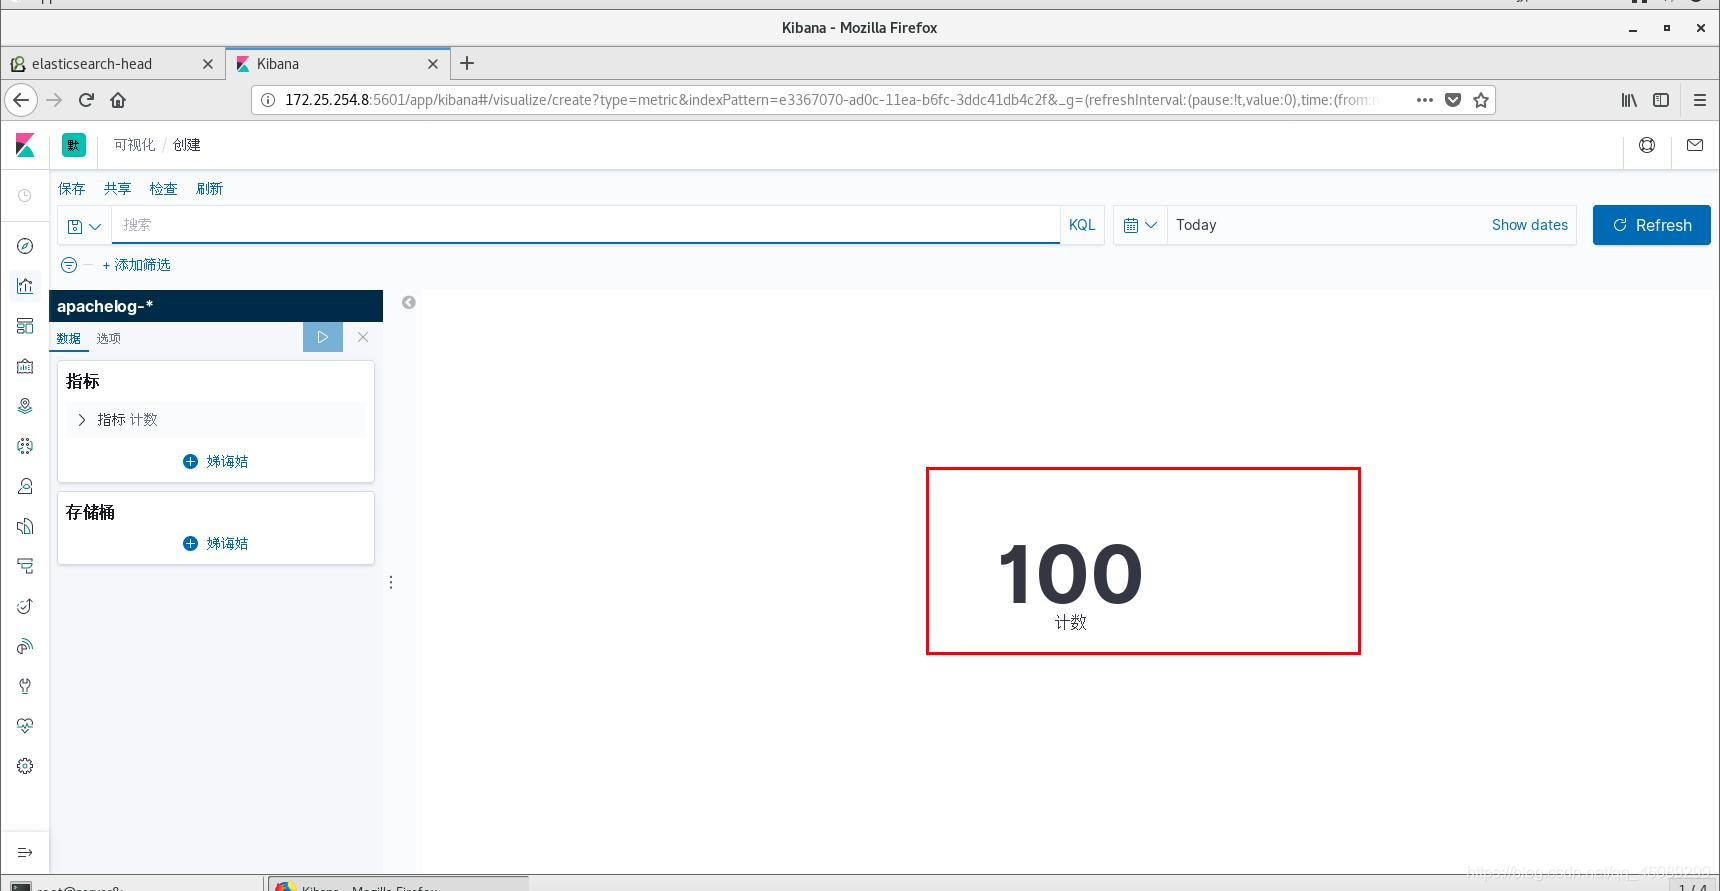Click the blue Refresh button
Viewport: 1720px width, 891px height.
(1652, 225)
